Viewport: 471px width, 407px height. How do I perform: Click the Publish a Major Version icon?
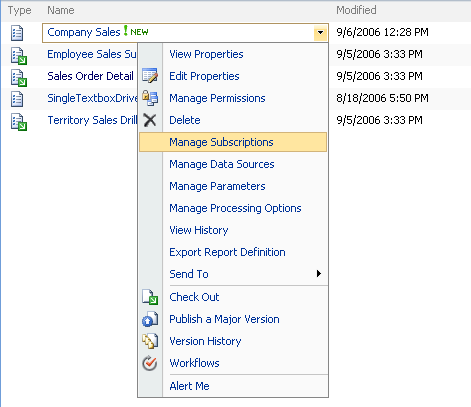(150, 319)
